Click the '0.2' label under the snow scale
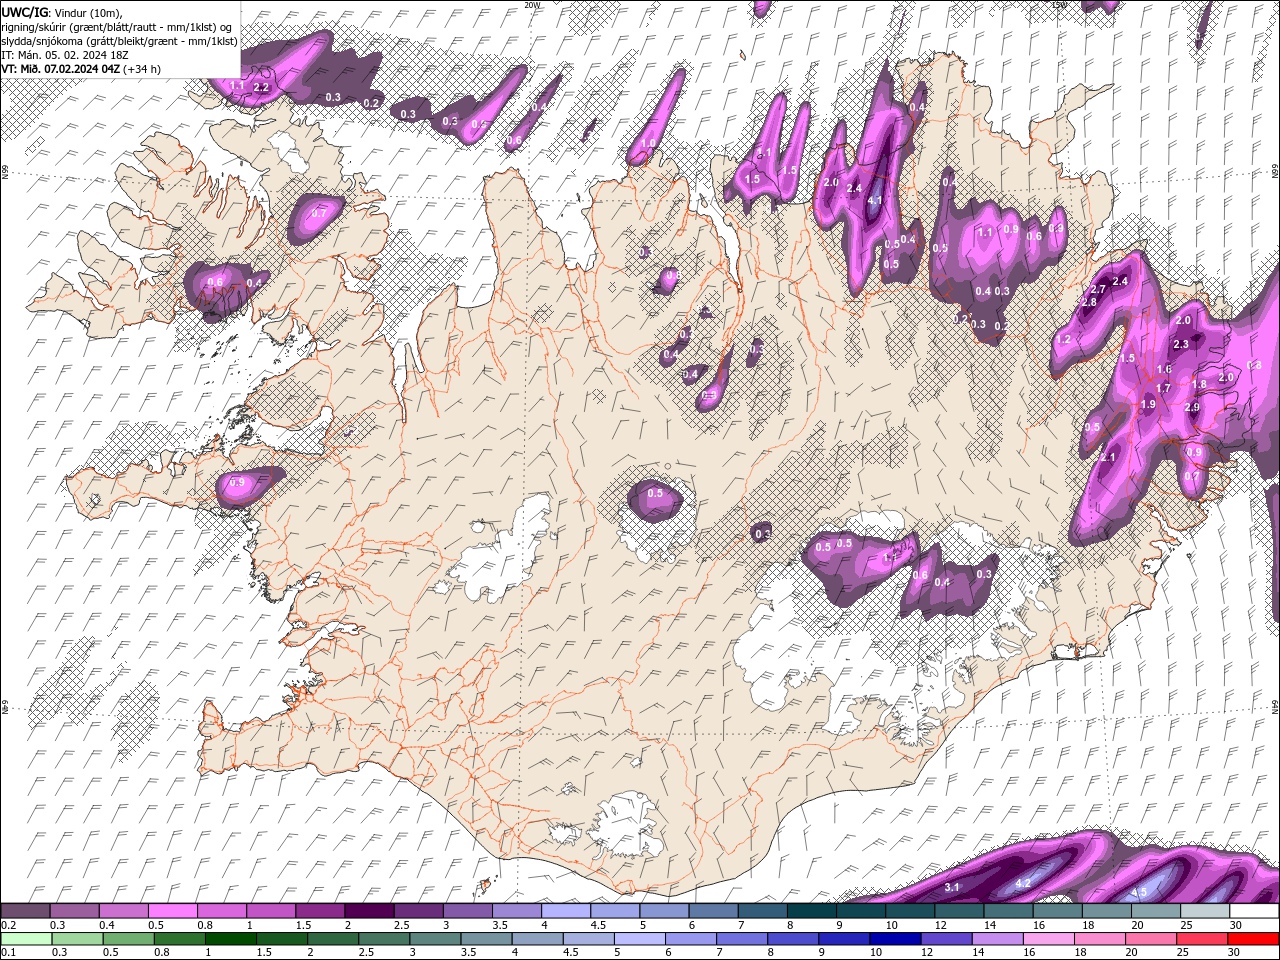The width and height of the screenshot is (1280, 960). point(8,925)
